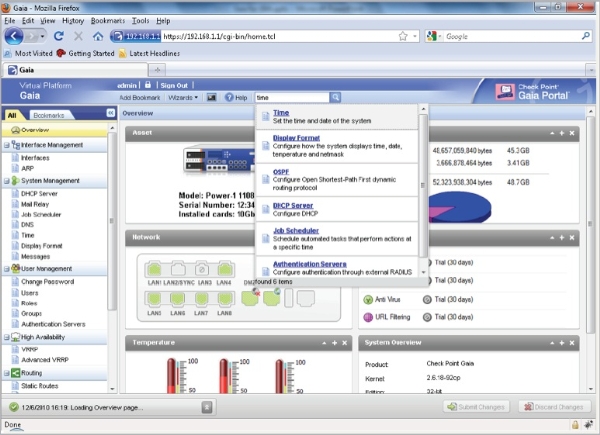Click the LAN3 port icon
This screenshot has height=435, width=600.
[x=202, y=269]
